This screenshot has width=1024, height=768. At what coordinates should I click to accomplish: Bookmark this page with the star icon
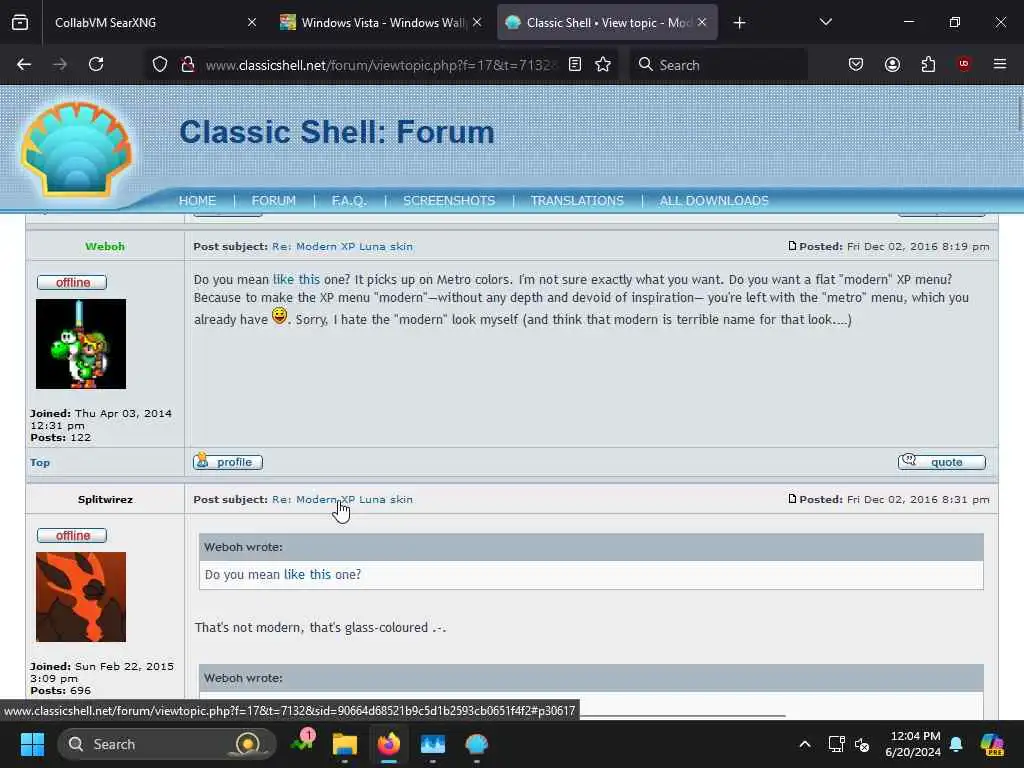[603, 64]
